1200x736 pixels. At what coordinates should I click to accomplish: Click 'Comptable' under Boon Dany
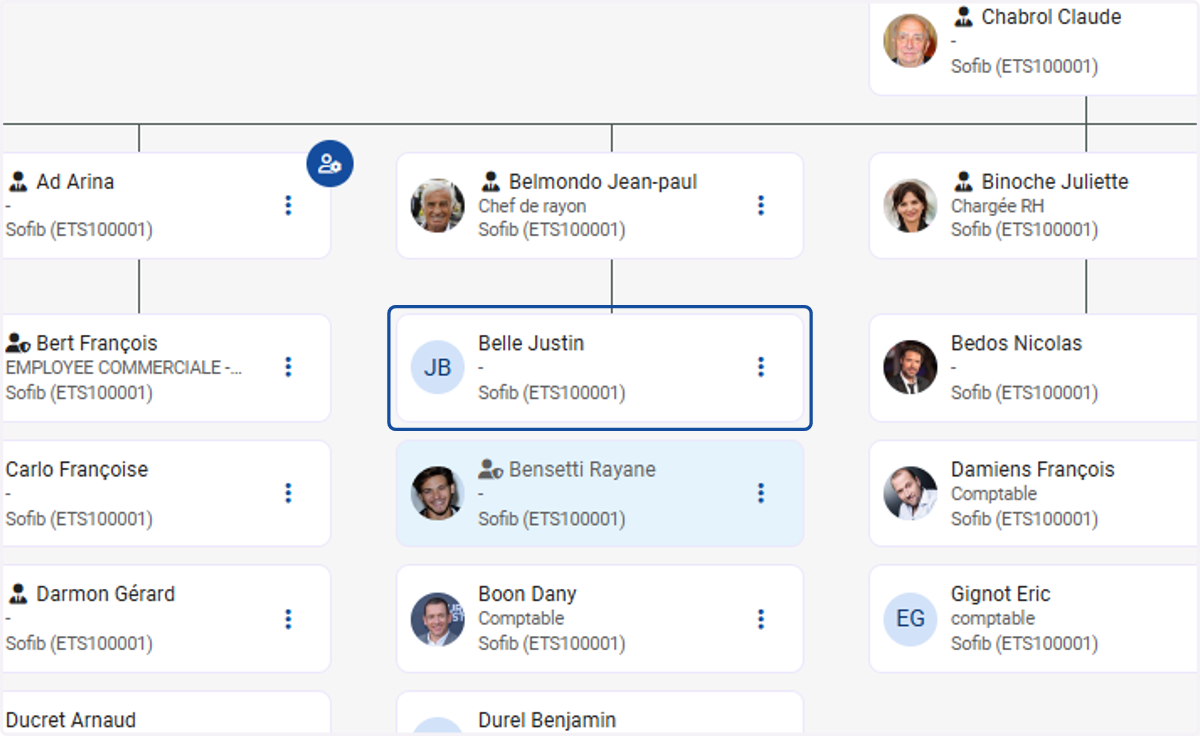point(521,619)
